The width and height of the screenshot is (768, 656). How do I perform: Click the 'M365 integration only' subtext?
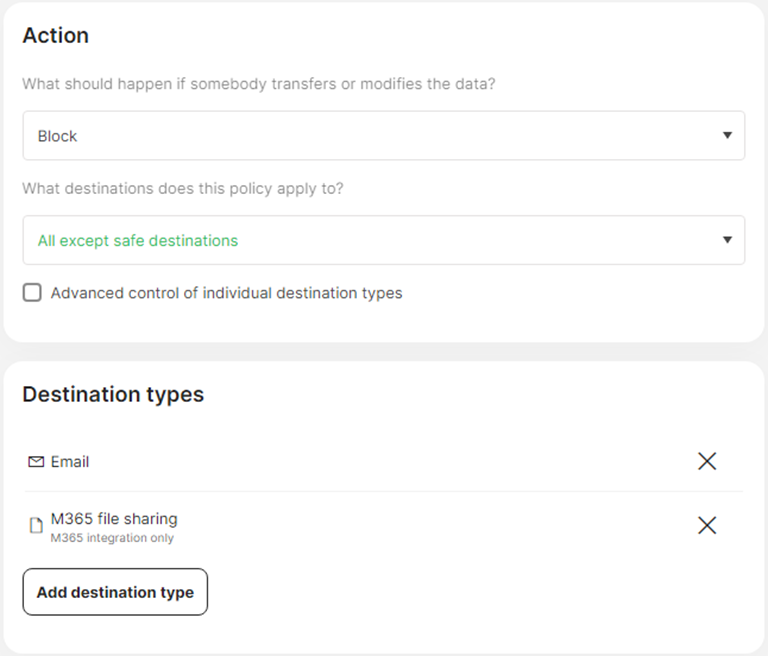[x=112, y=538]
